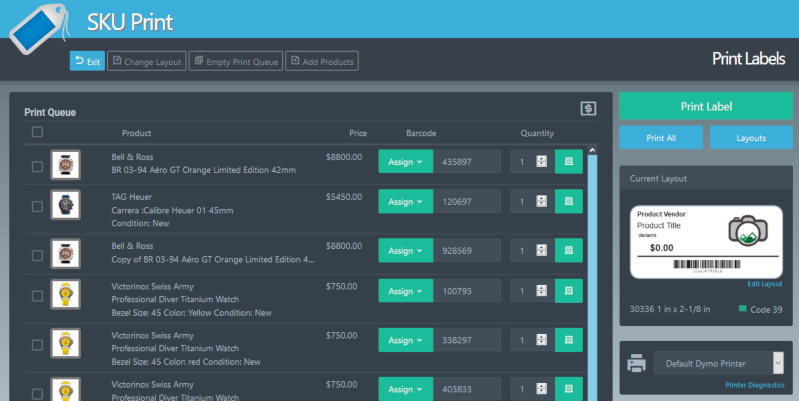
Task: Open the Layouts button
Action: 751,138
